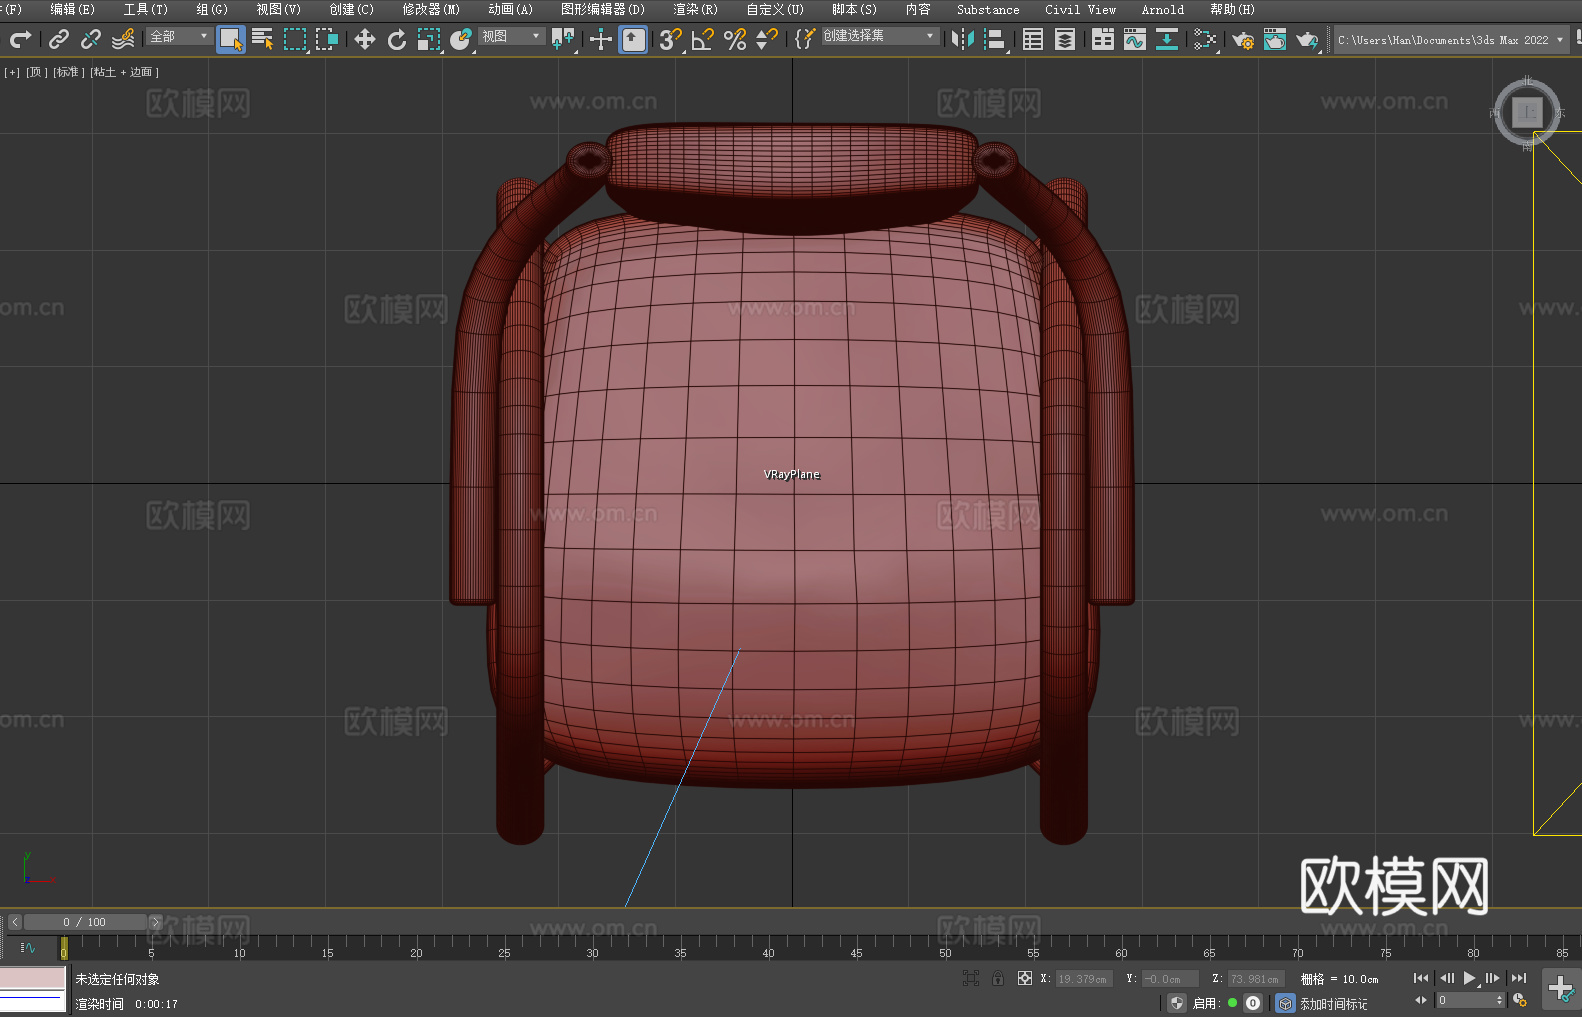Viewport: 1582px width, 1017px height.
Task: Open the 全部 selection filter dropdown
Action: (x=180, y=36)
